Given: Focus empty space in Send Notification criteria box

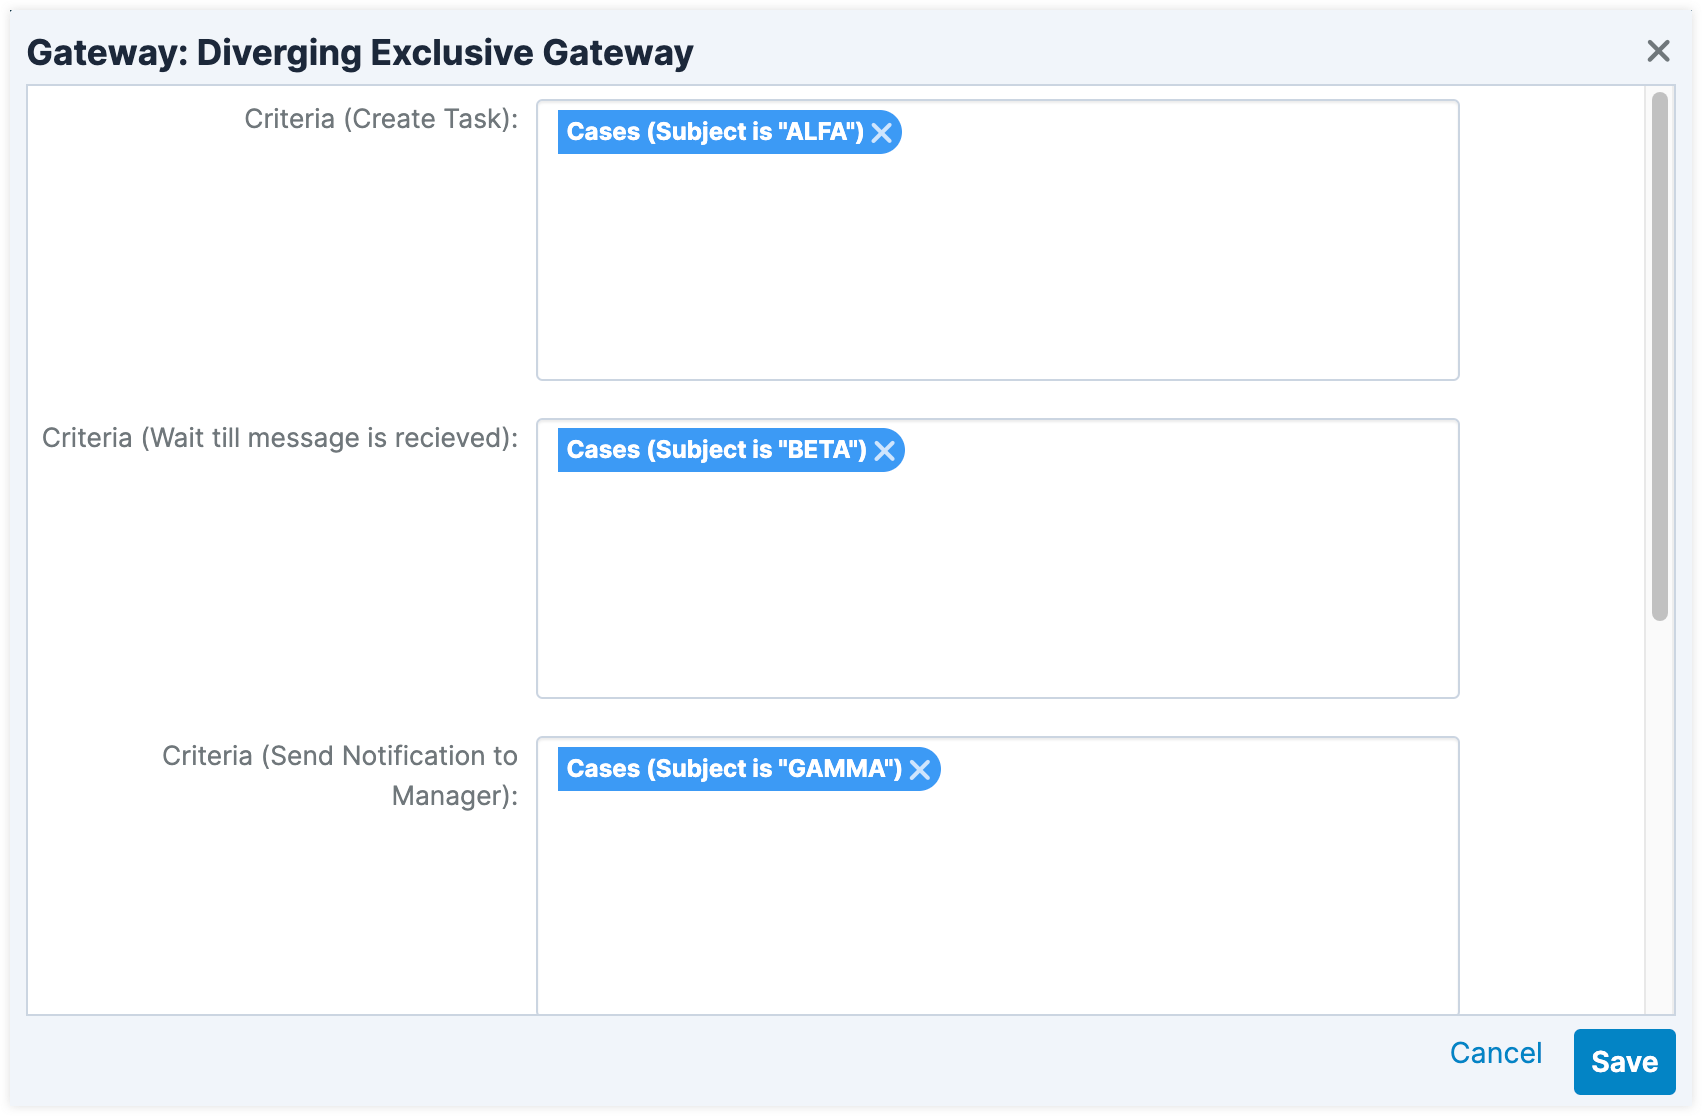Looking at the screenshot, I should point(997,900).
